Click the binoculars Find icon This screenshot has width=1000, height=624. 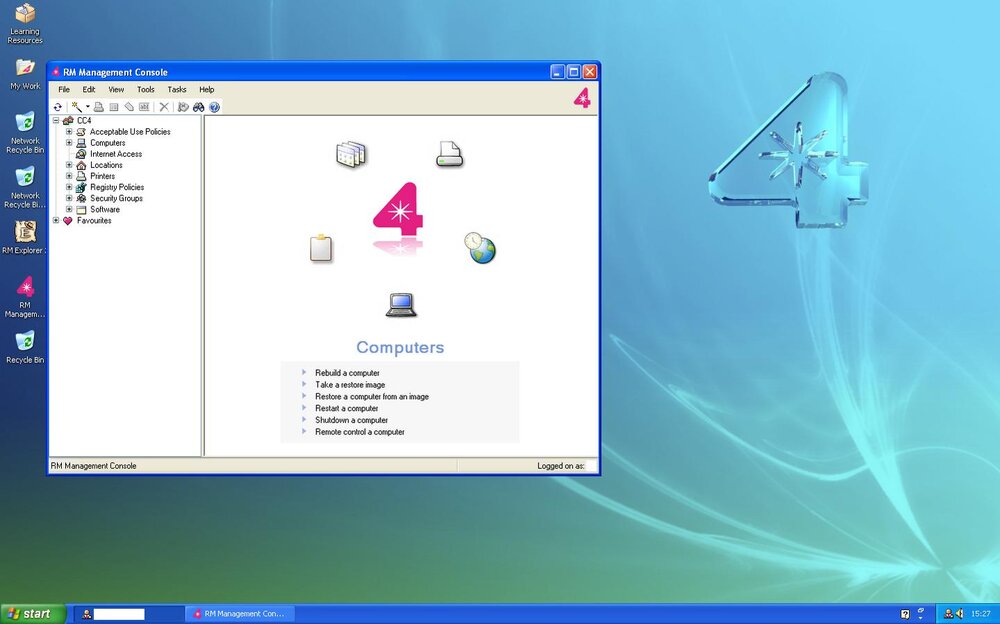click(199, 107)
